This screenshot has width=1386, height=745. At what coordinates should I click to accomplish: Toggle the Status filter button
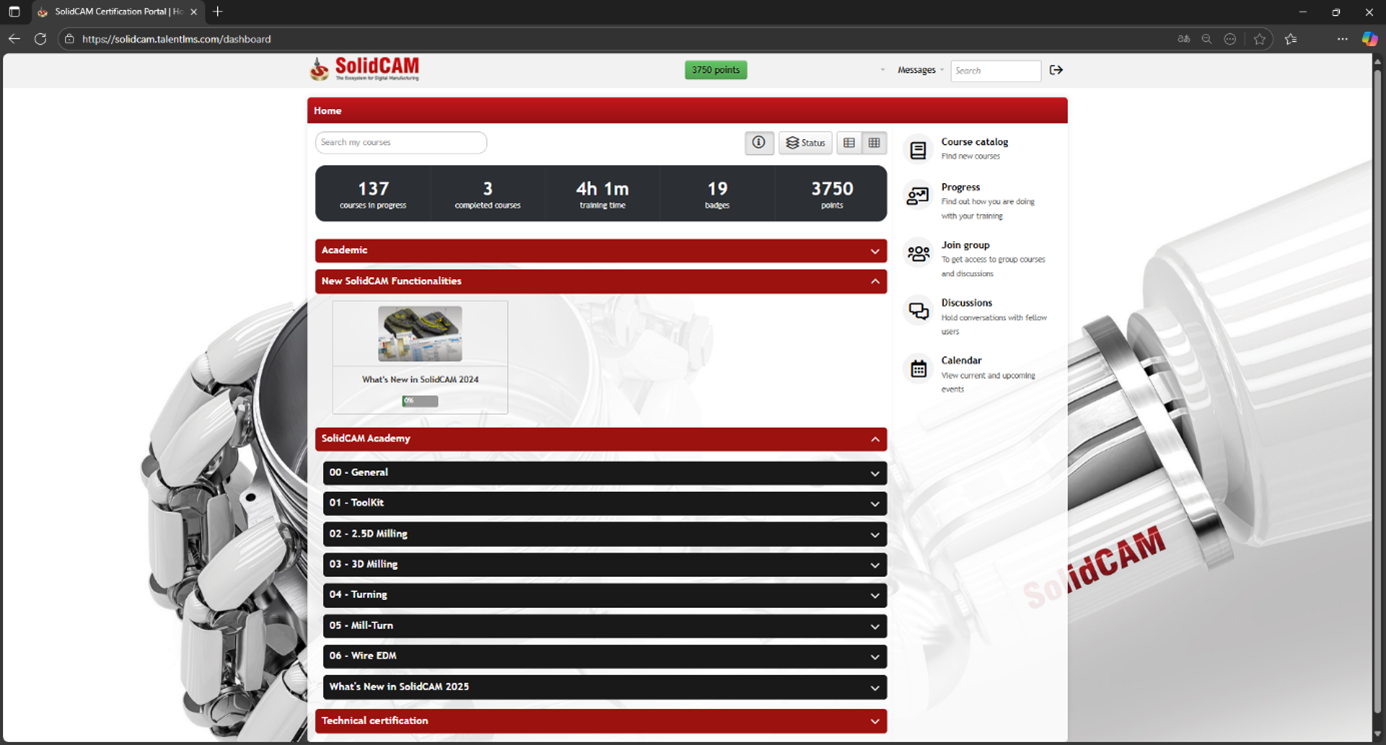805,143
